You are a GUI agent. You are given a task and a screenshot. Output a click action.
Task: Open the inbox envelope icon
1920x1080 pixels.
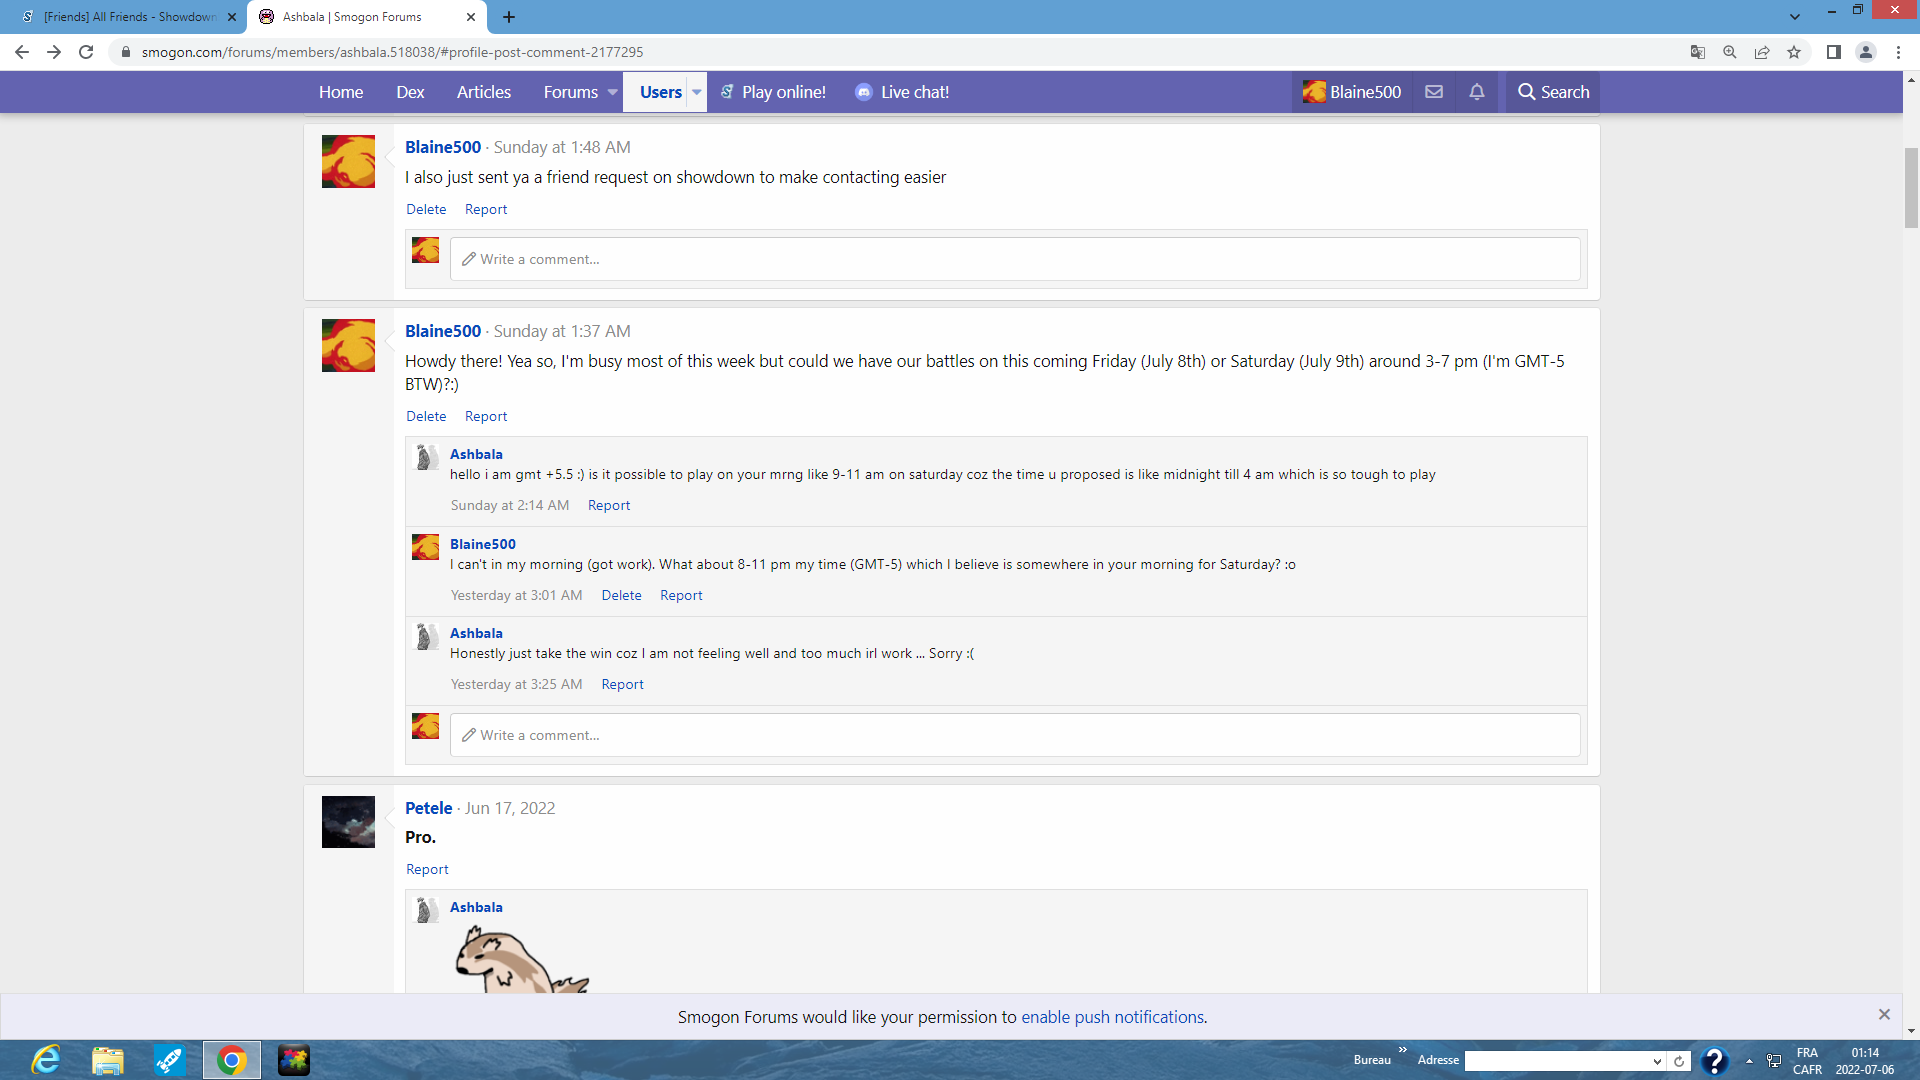point(1433,92)
